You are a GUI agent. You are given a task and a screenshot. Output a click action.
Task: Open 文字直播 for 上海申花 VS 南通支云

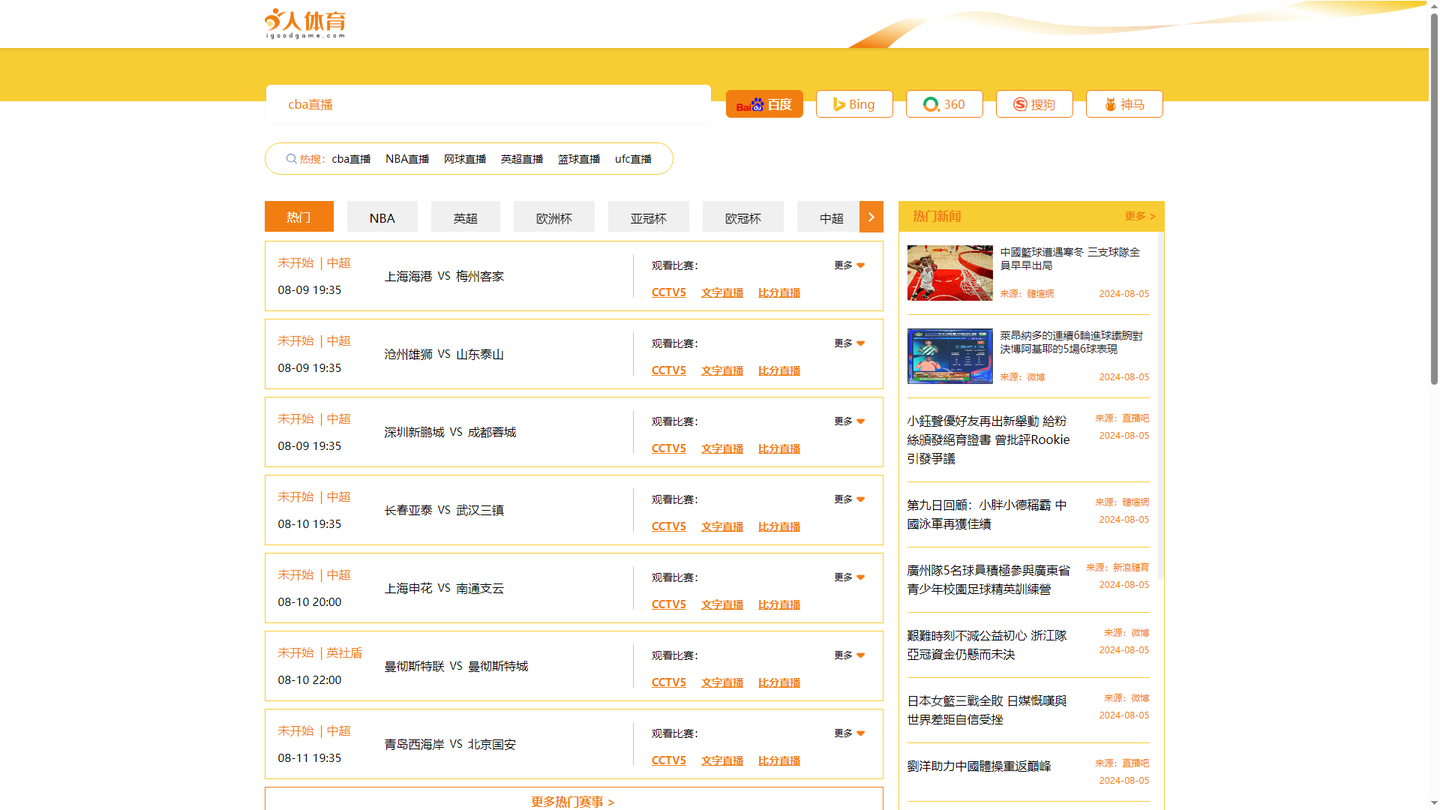(722, 604)
